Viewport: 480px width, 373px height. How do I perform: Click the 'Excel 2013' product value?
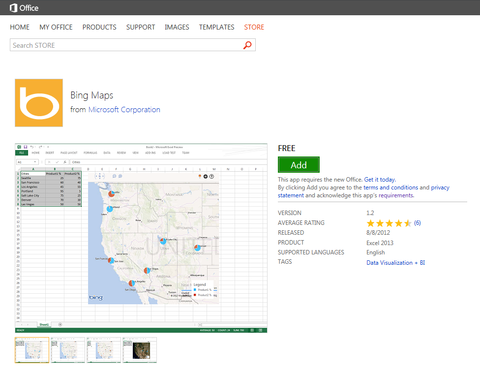pos(380,243)
